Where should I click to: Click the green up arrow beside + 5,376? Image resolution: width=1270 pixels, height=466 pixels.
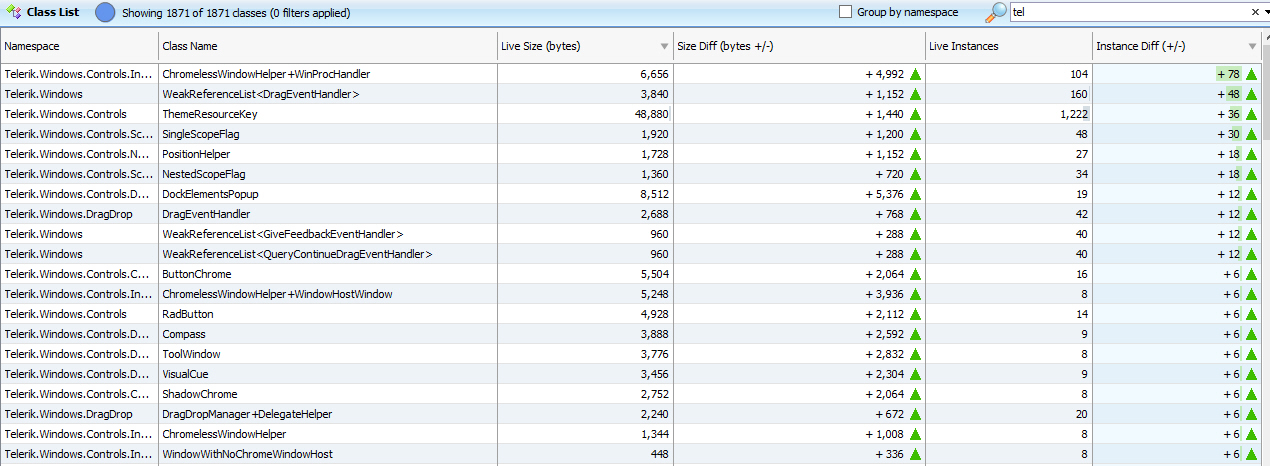tap(915, 194)
